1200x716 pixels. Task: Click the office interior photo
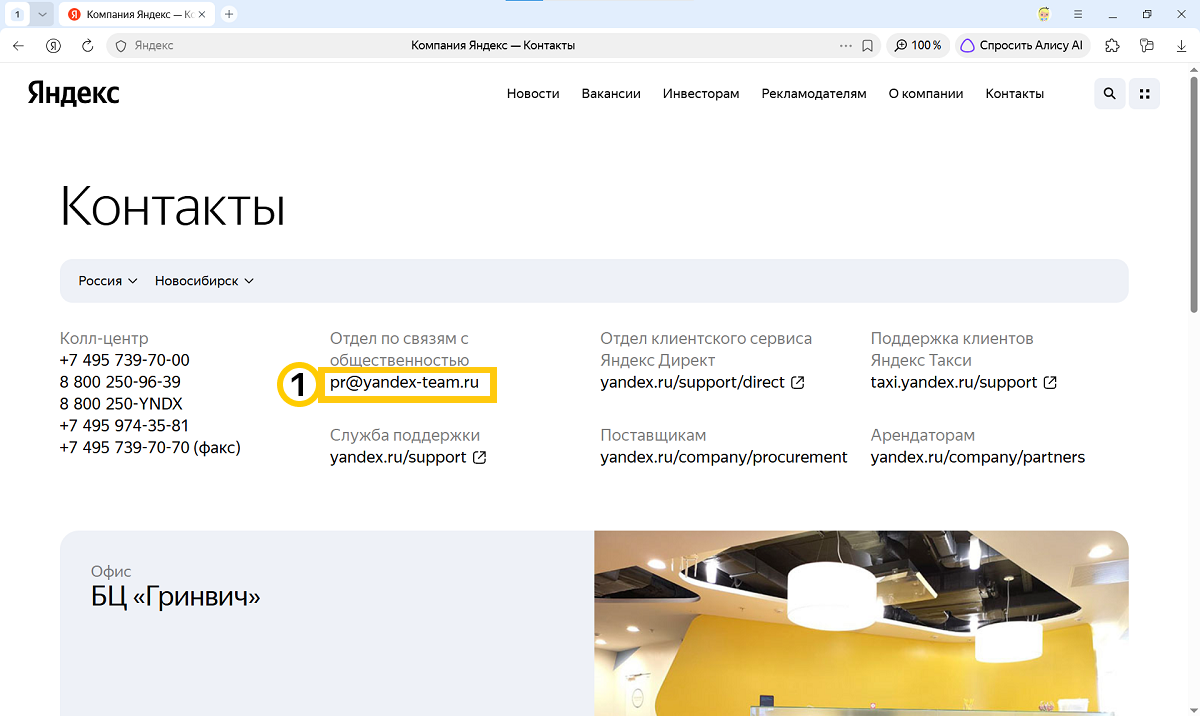point(861,623)
